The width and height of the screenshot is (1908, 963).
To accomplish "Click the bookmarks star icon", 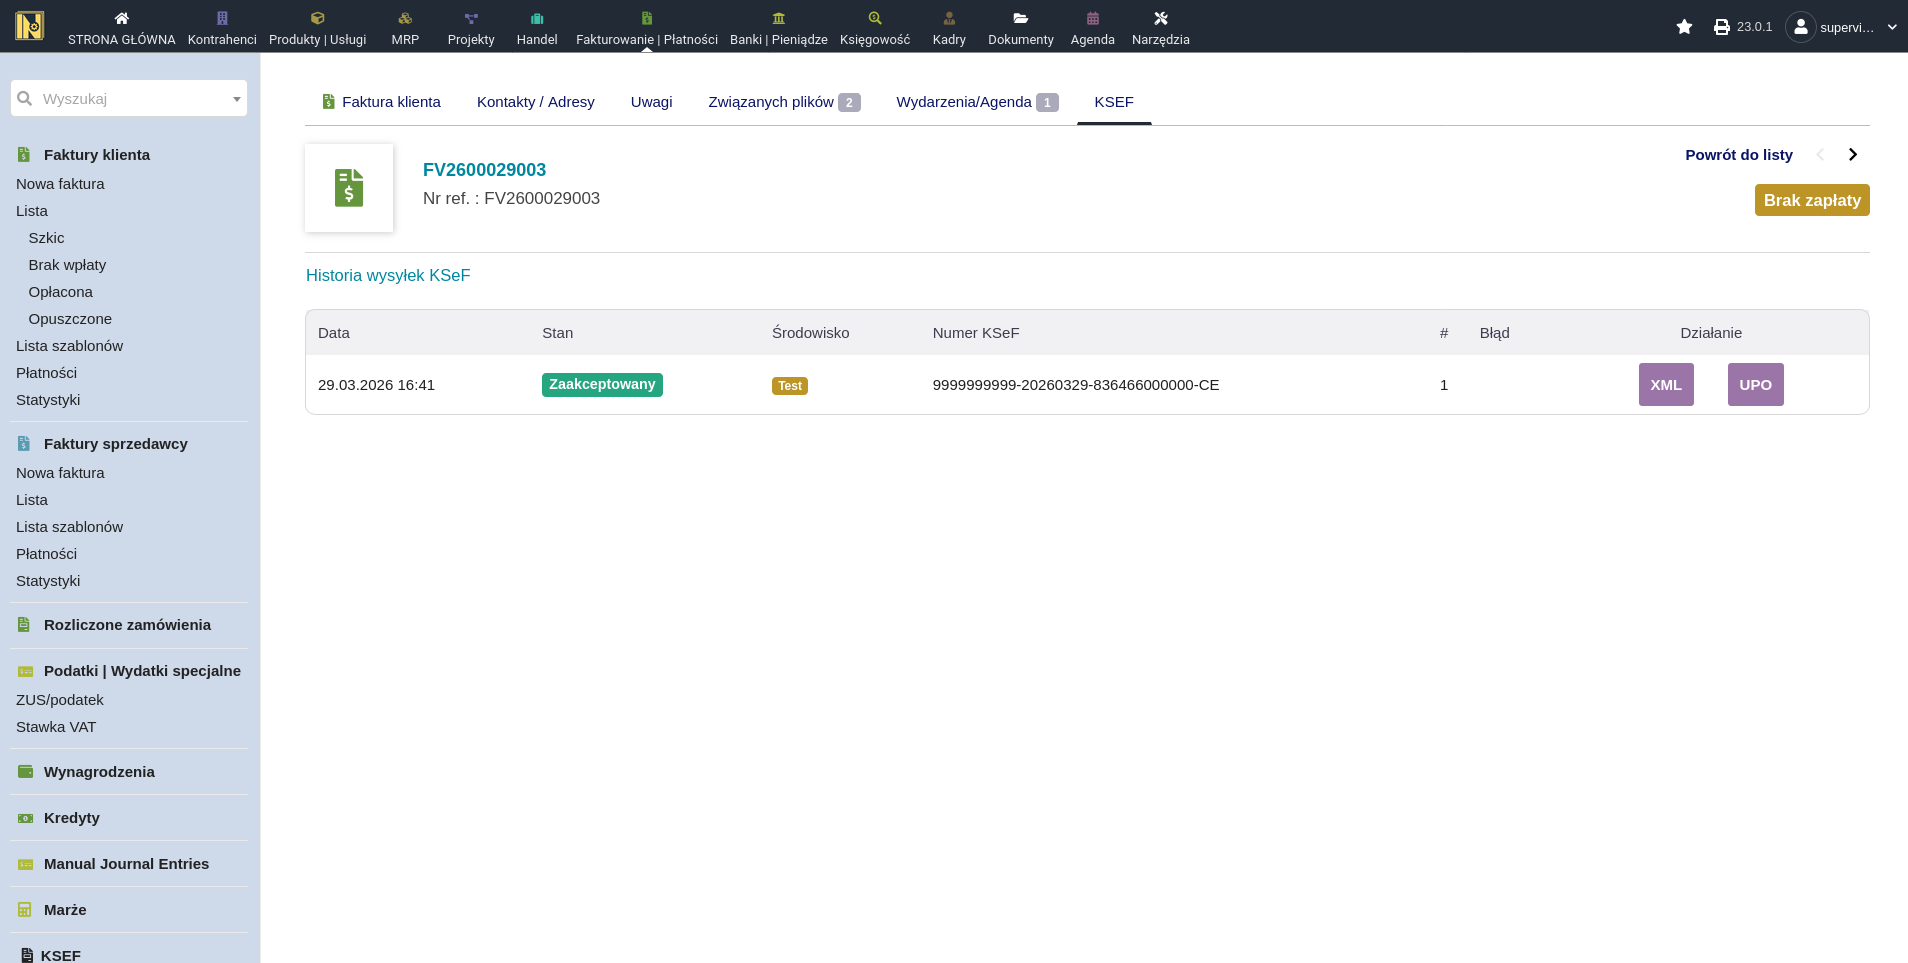I will 1684,27.
